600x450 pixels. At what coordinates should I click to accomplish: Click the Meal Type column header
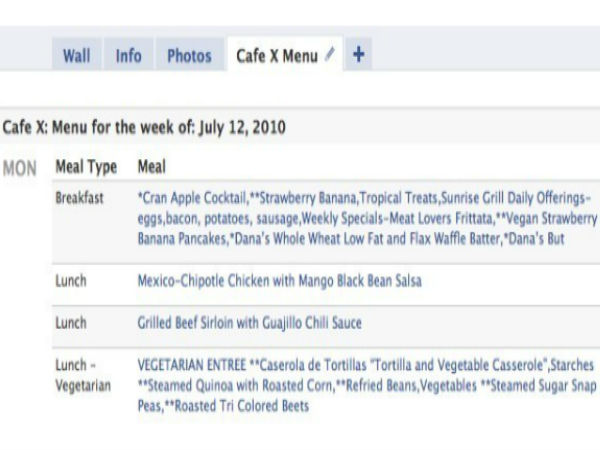[x=86, y=166]
